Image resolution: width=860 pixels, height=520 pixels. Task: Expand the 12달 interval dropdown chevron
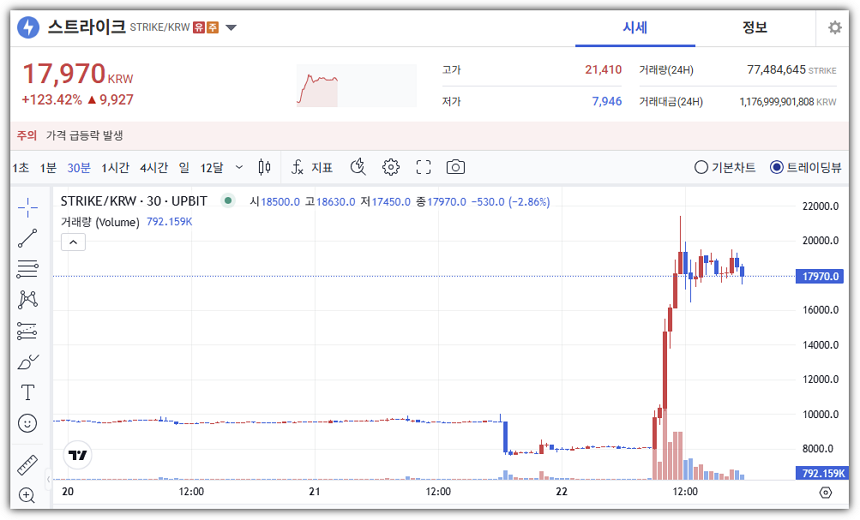coord(239,167)
